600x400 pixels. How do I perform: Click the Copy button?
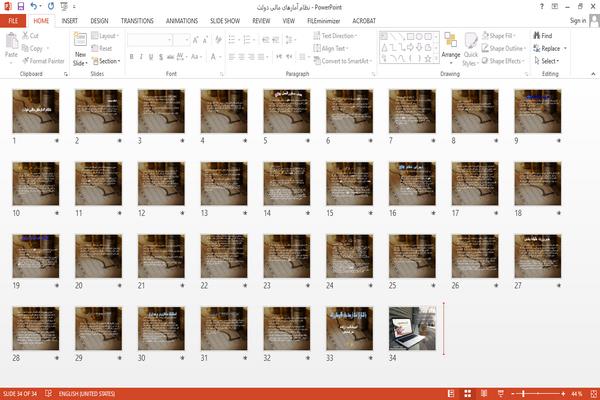pyautogui.click(x=36, y=48)
